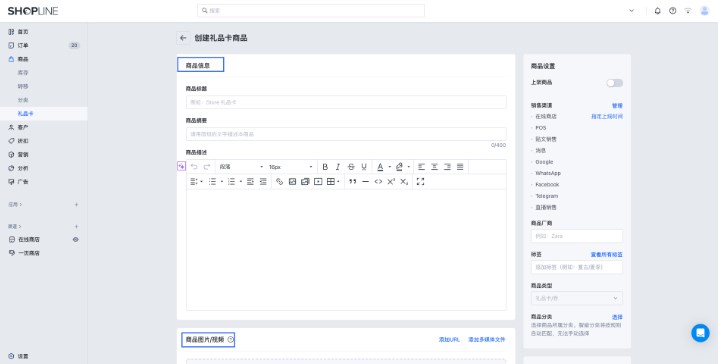The height and width of the screenshot is (364, 718).
Task: Open the 商品类型 dropdown
Action: click(x=577, y=299)
